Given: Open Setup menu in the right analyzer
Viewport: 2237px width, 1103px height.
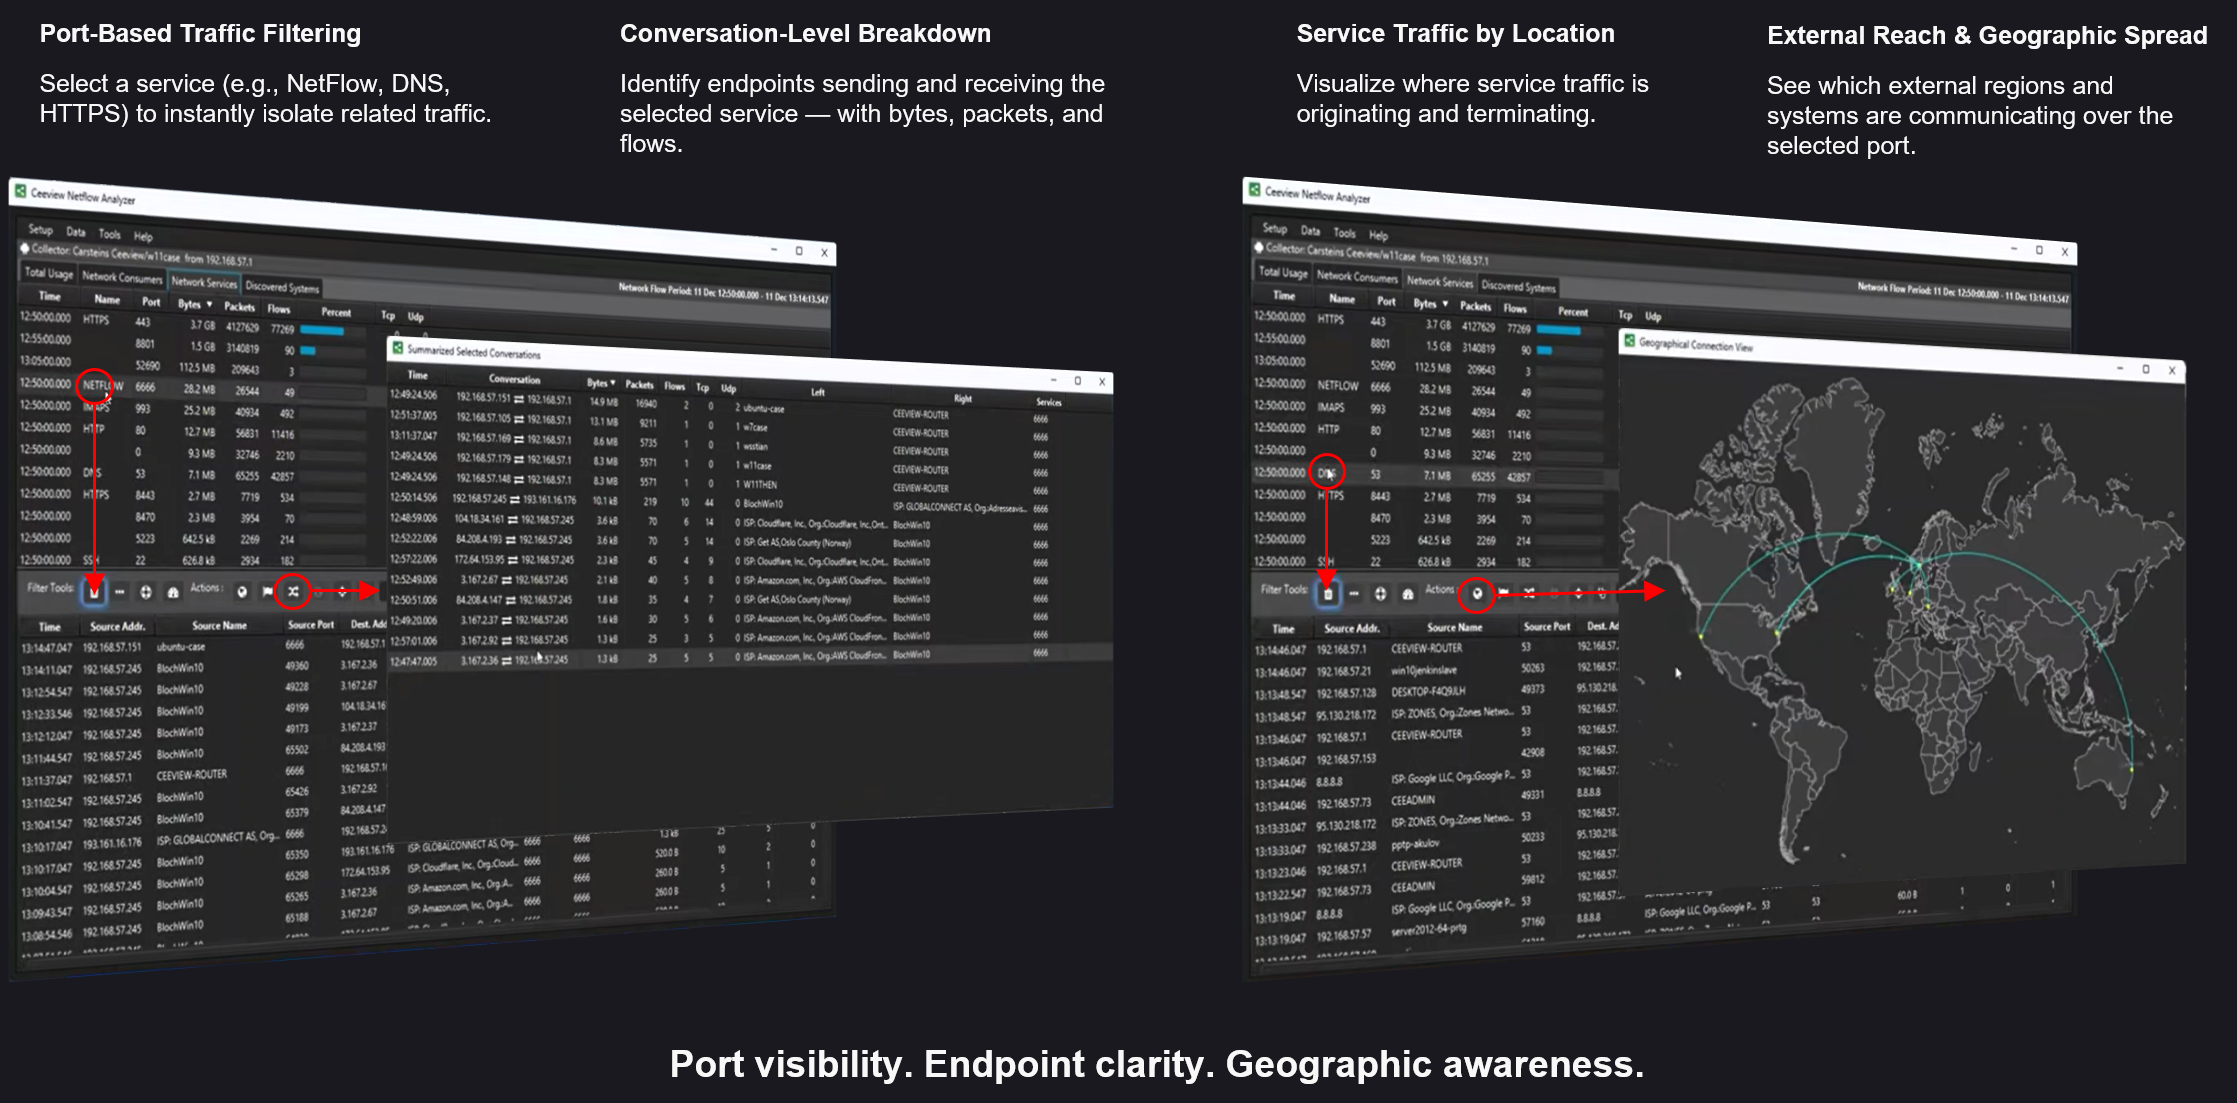Looking at the screenshot, I should [x=1274, y=229].
